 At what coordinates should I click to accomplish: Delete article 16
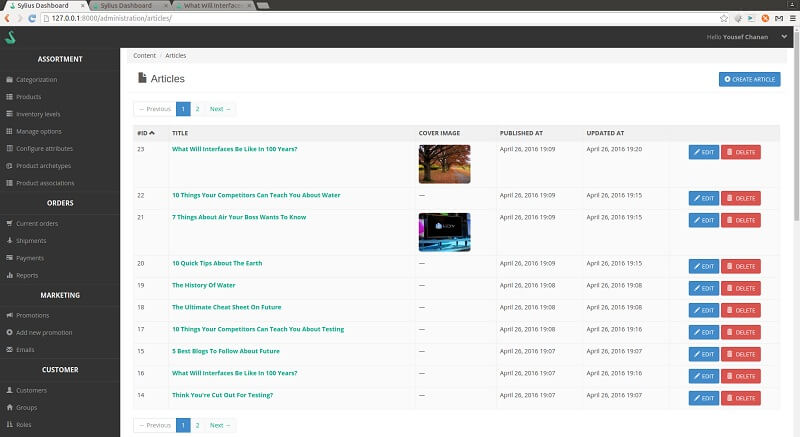point(741,376)
